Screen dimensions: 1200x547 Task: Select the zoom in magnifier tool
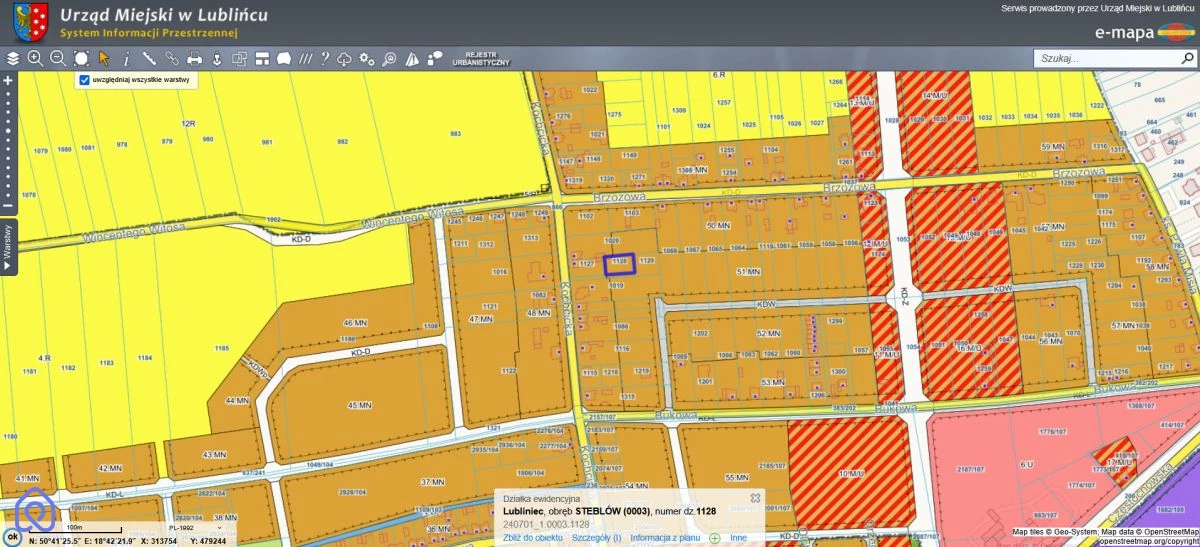click(35, 58)
